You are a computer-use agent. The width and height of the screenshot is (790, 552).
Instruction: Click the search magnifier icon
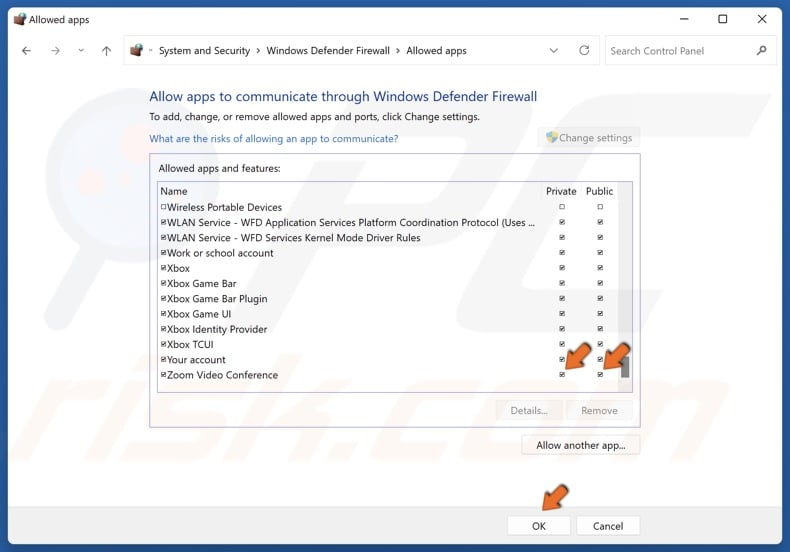tap(761, 50)
